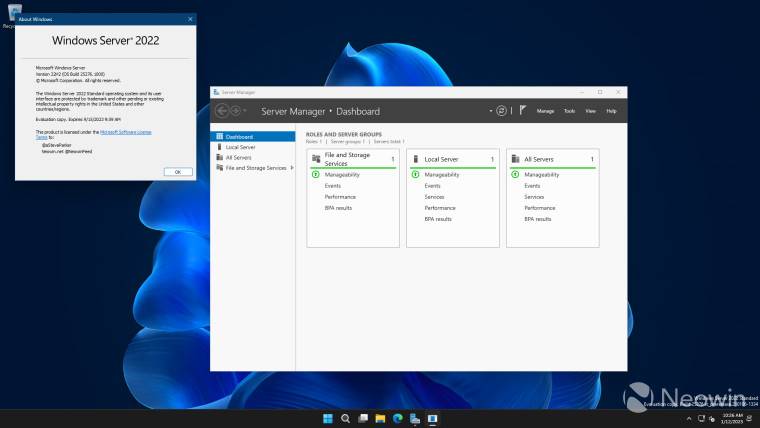Open the View menu
Screen dimensions: 760x428
pos(590,111)
